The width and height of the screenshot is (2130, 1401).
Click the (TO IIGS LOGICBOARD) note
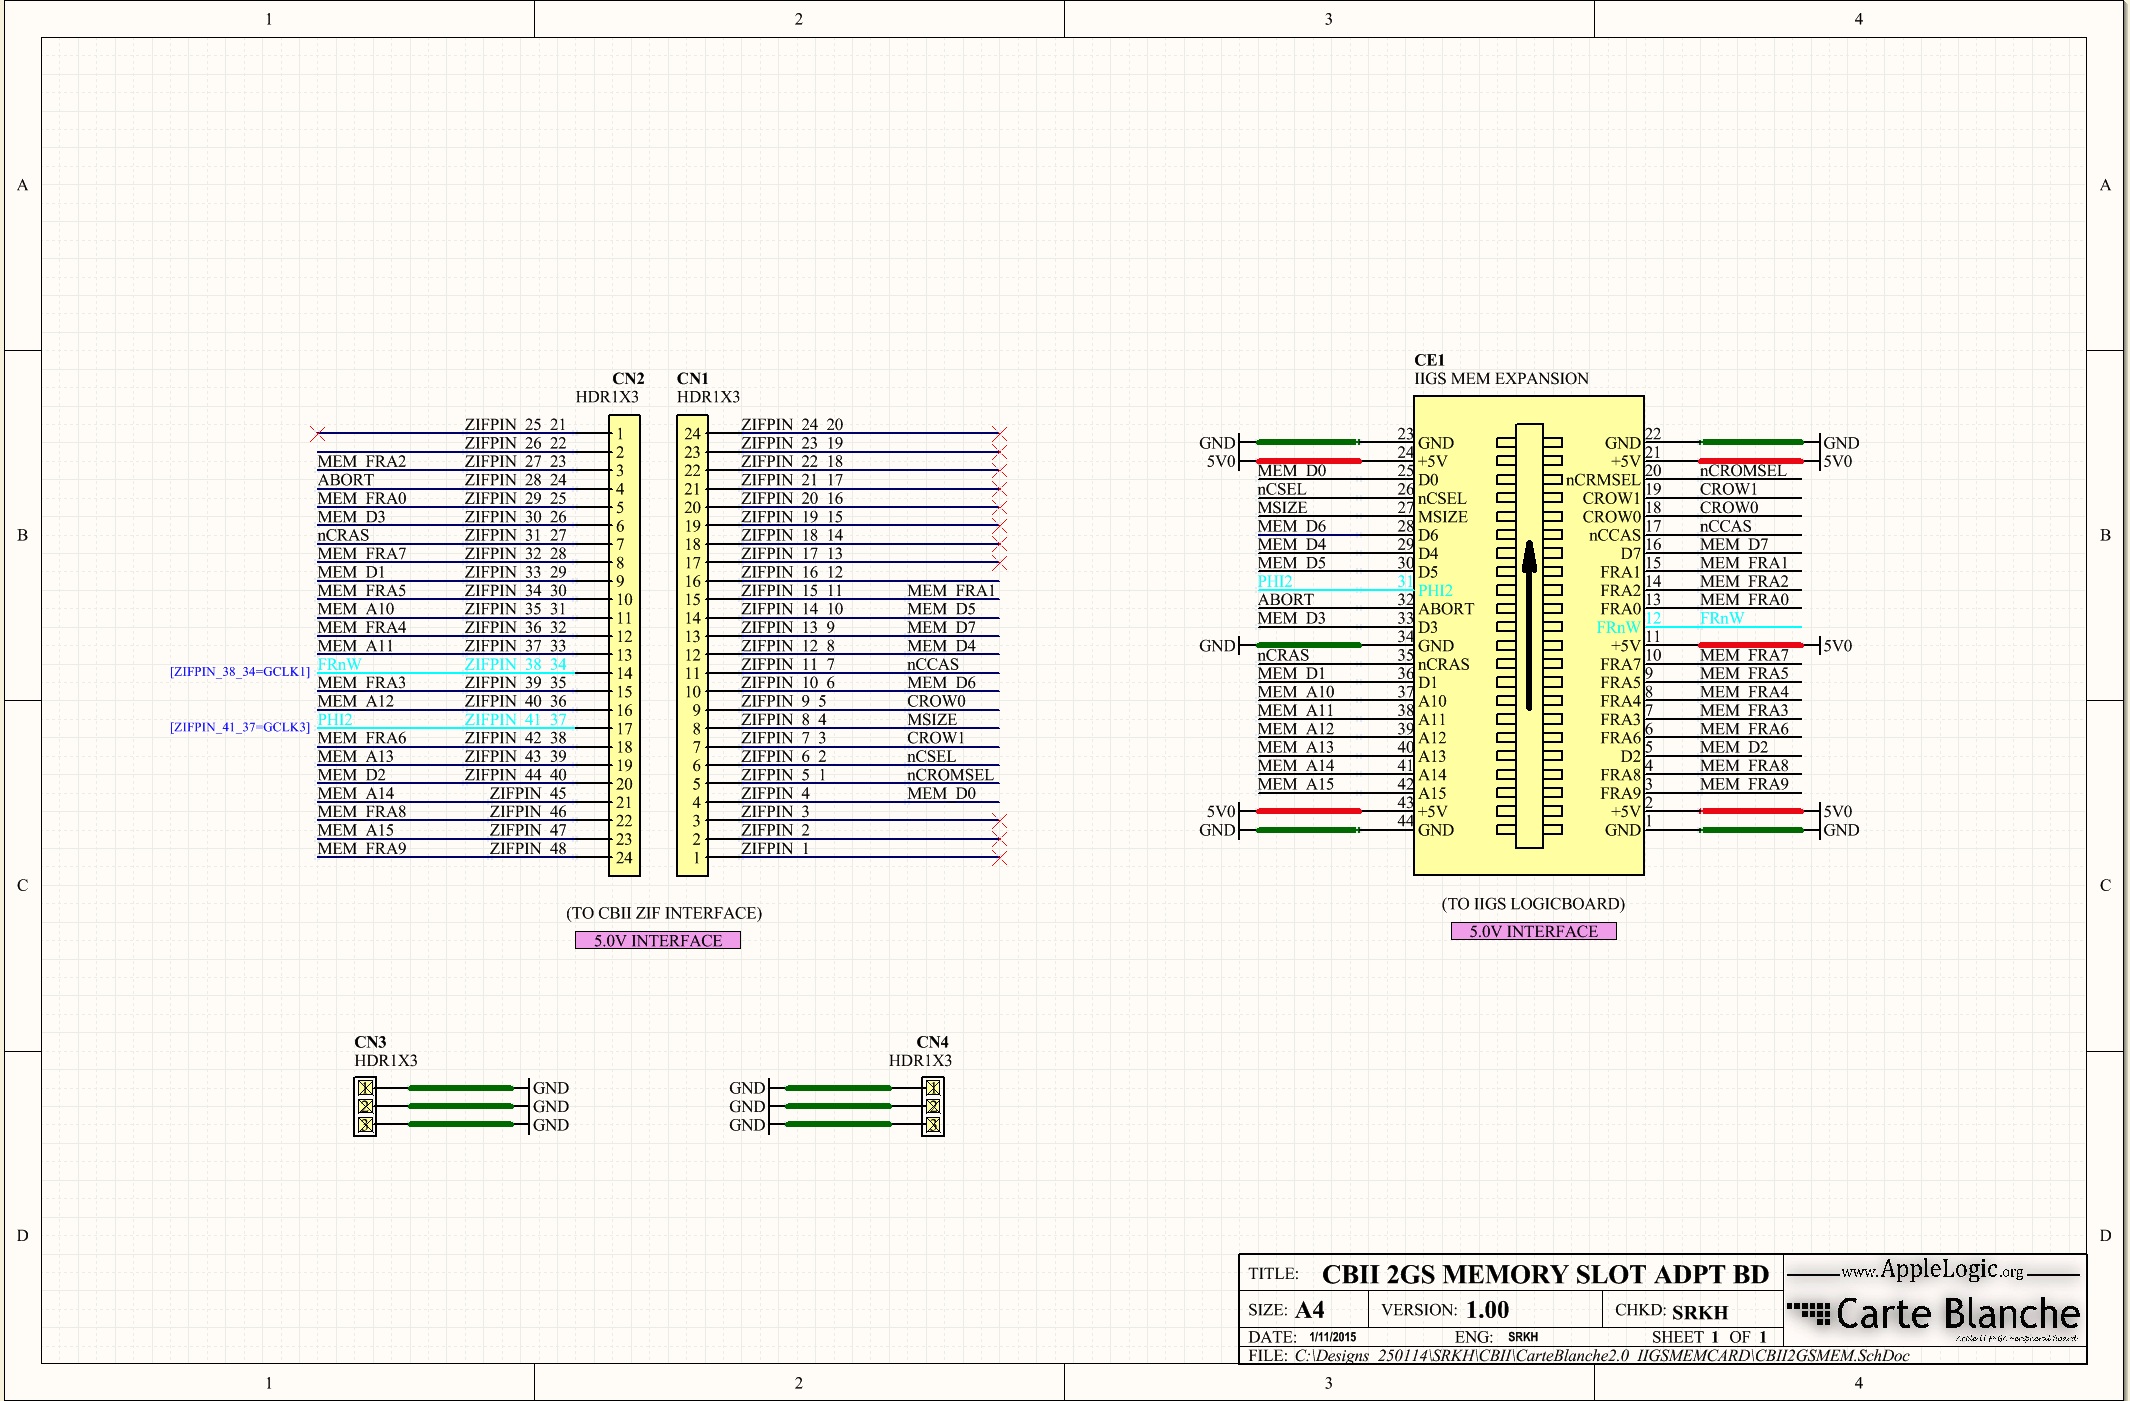(1533, 904)
